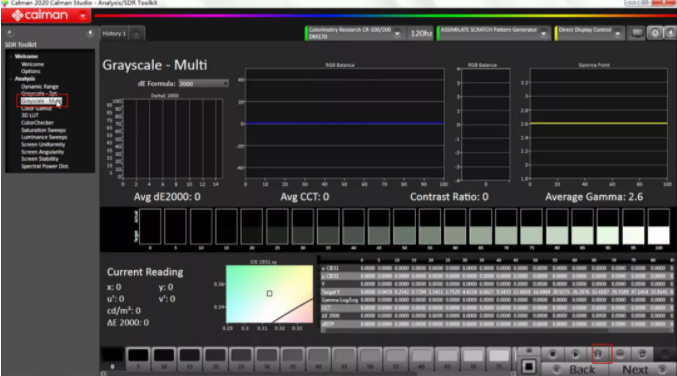
Task: Click the refresh icon in measurement toolbar
Action: (642, 354)
